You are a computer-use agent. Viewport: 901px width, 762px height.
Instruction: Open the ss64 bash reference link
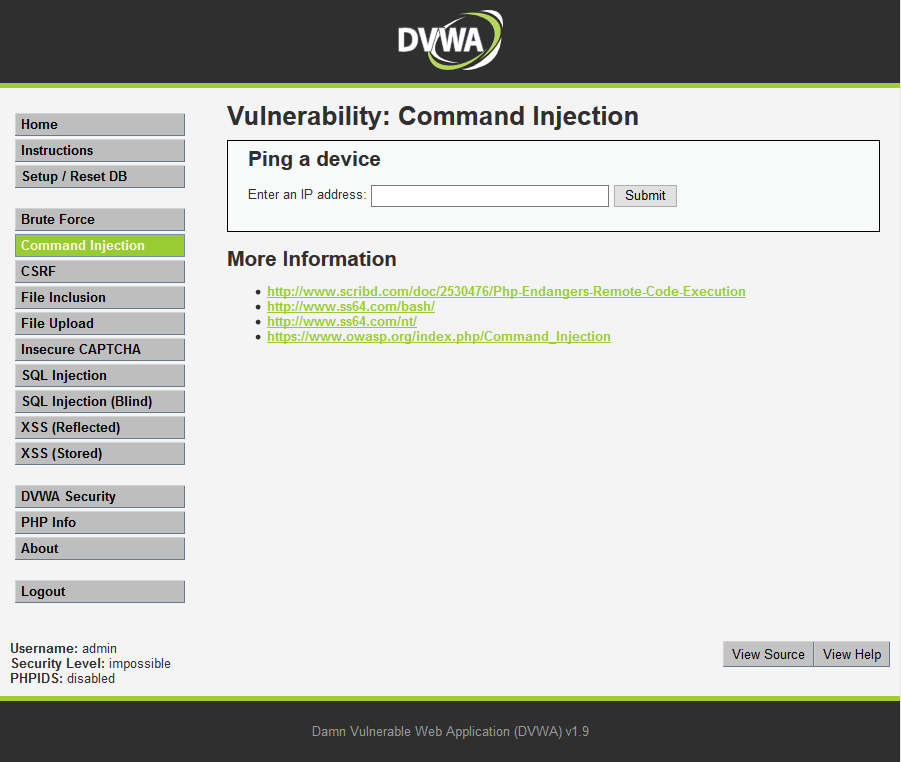tap(350, 306)
